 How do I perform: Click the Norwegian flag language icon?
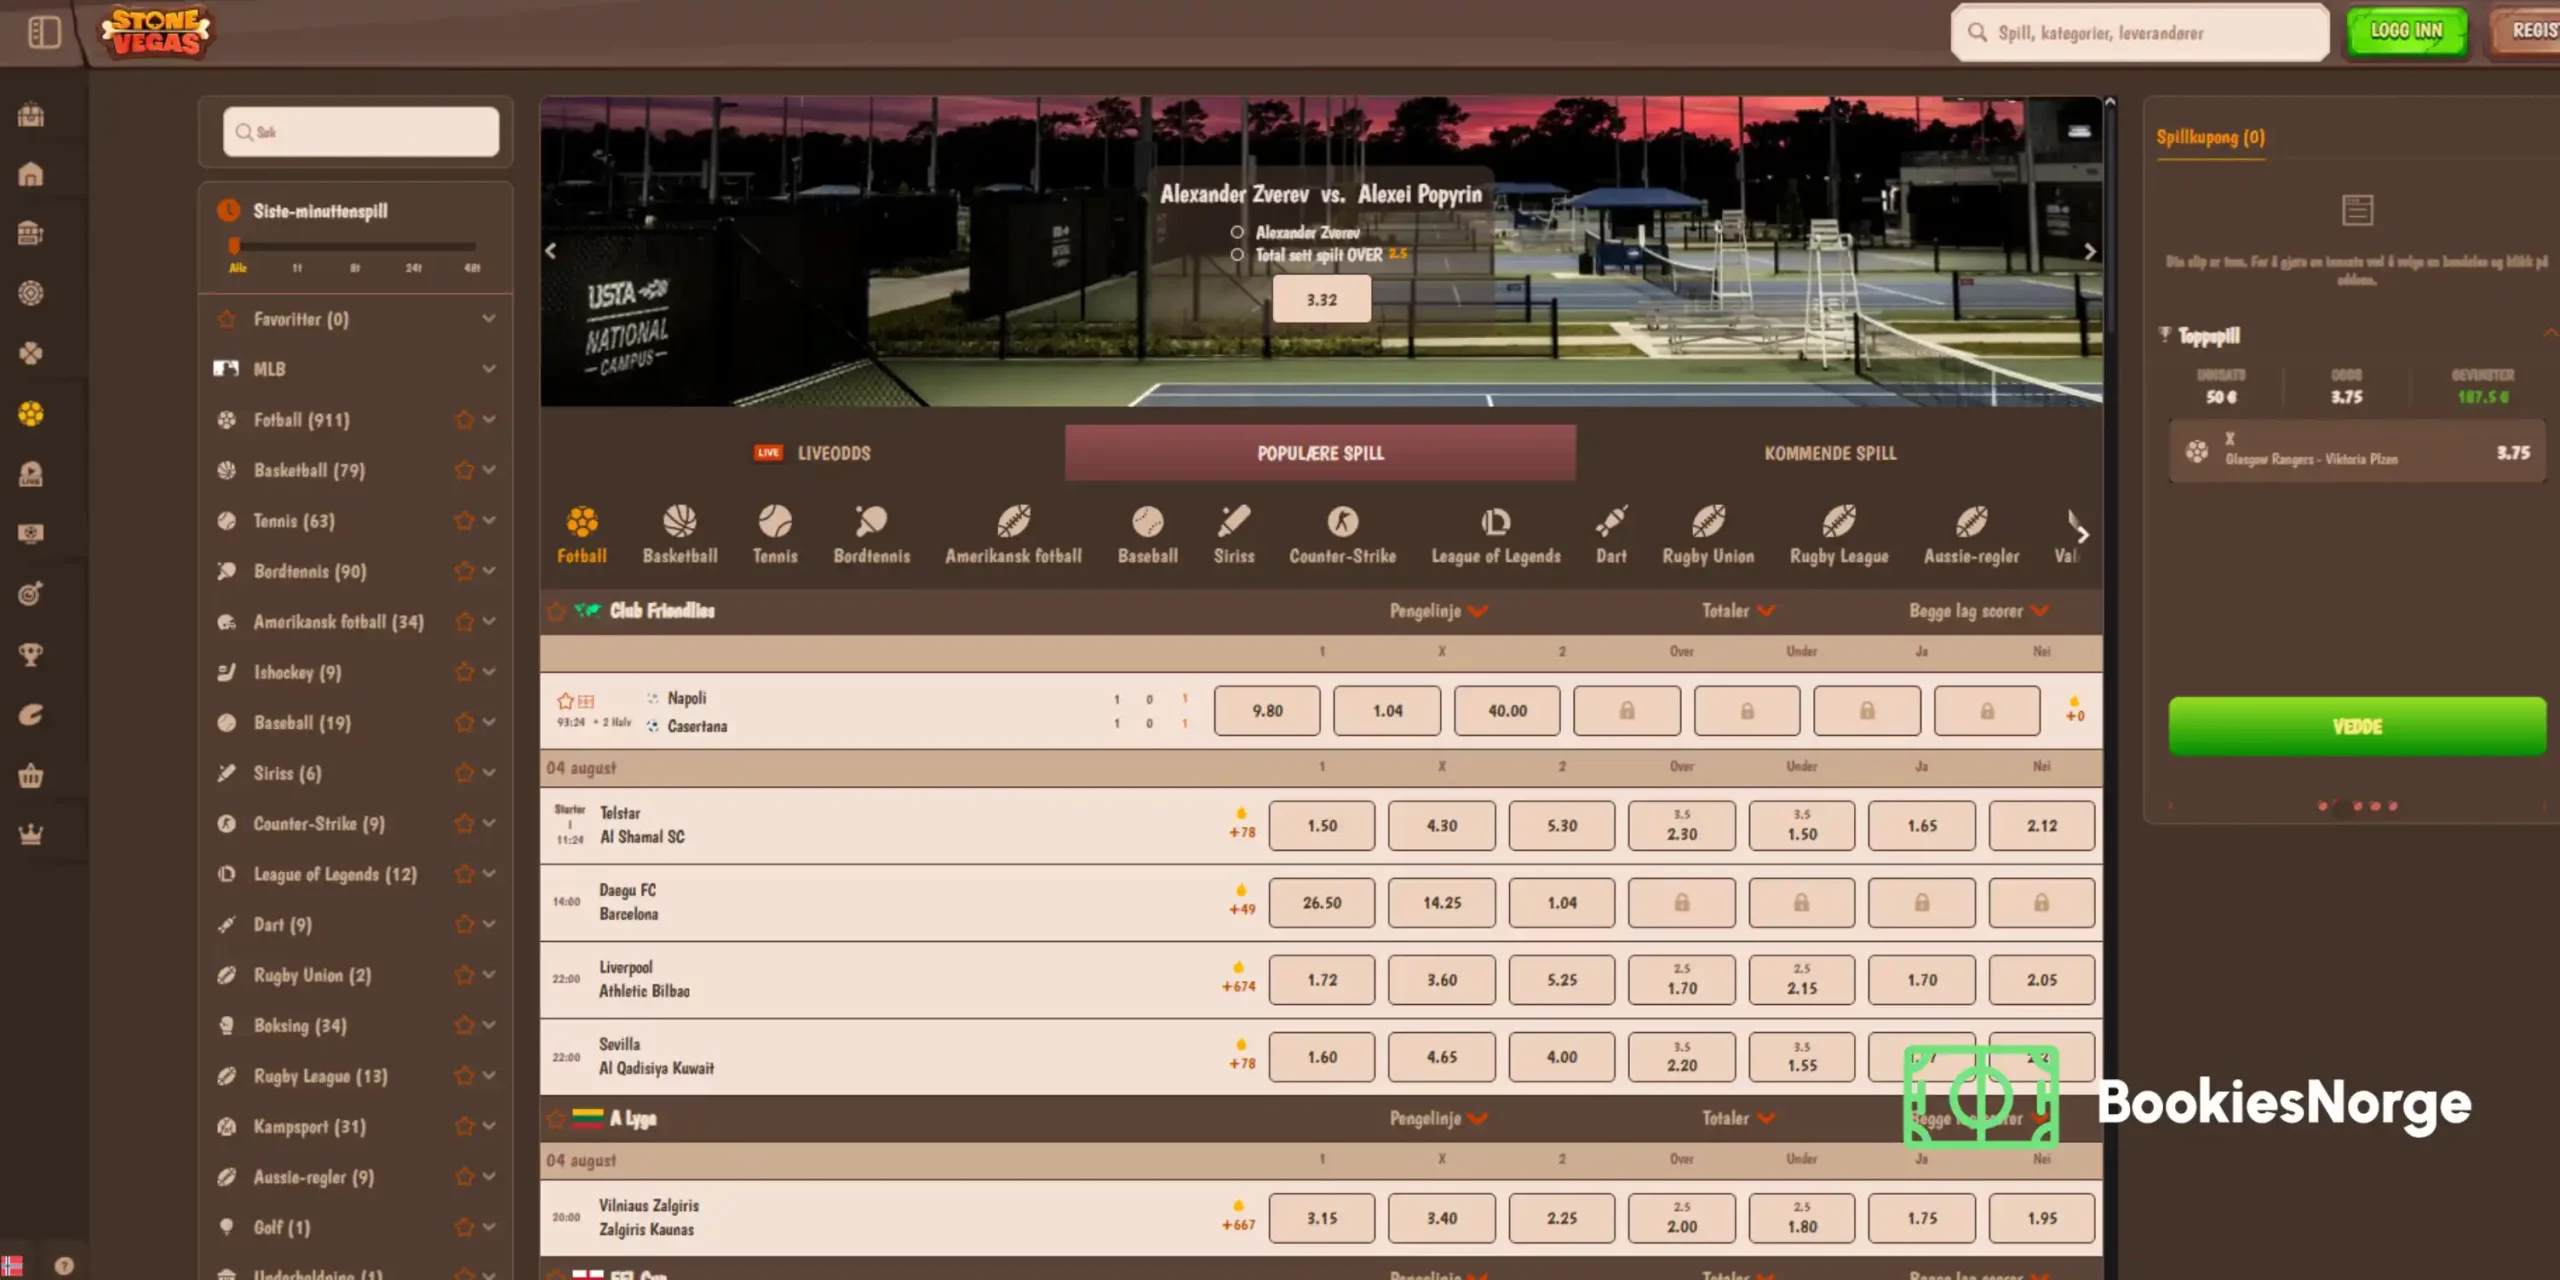(x=12, y=1266)
